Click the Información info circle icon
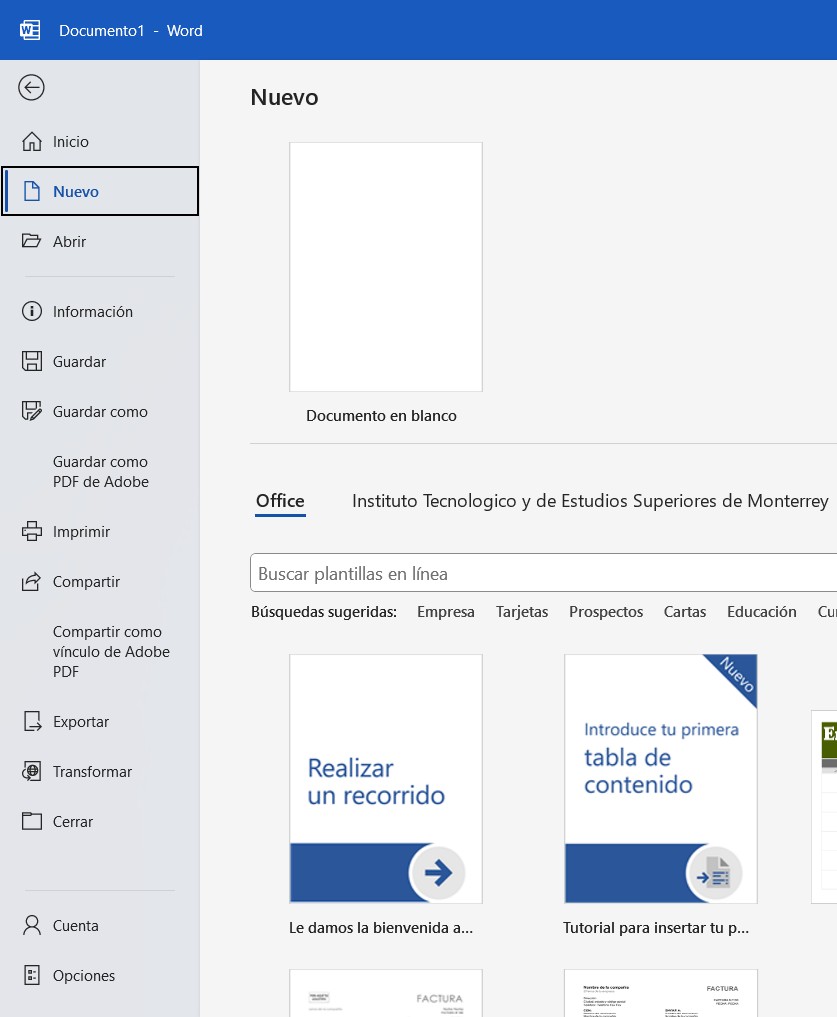 pyautogui.click(x=32, y=311)
